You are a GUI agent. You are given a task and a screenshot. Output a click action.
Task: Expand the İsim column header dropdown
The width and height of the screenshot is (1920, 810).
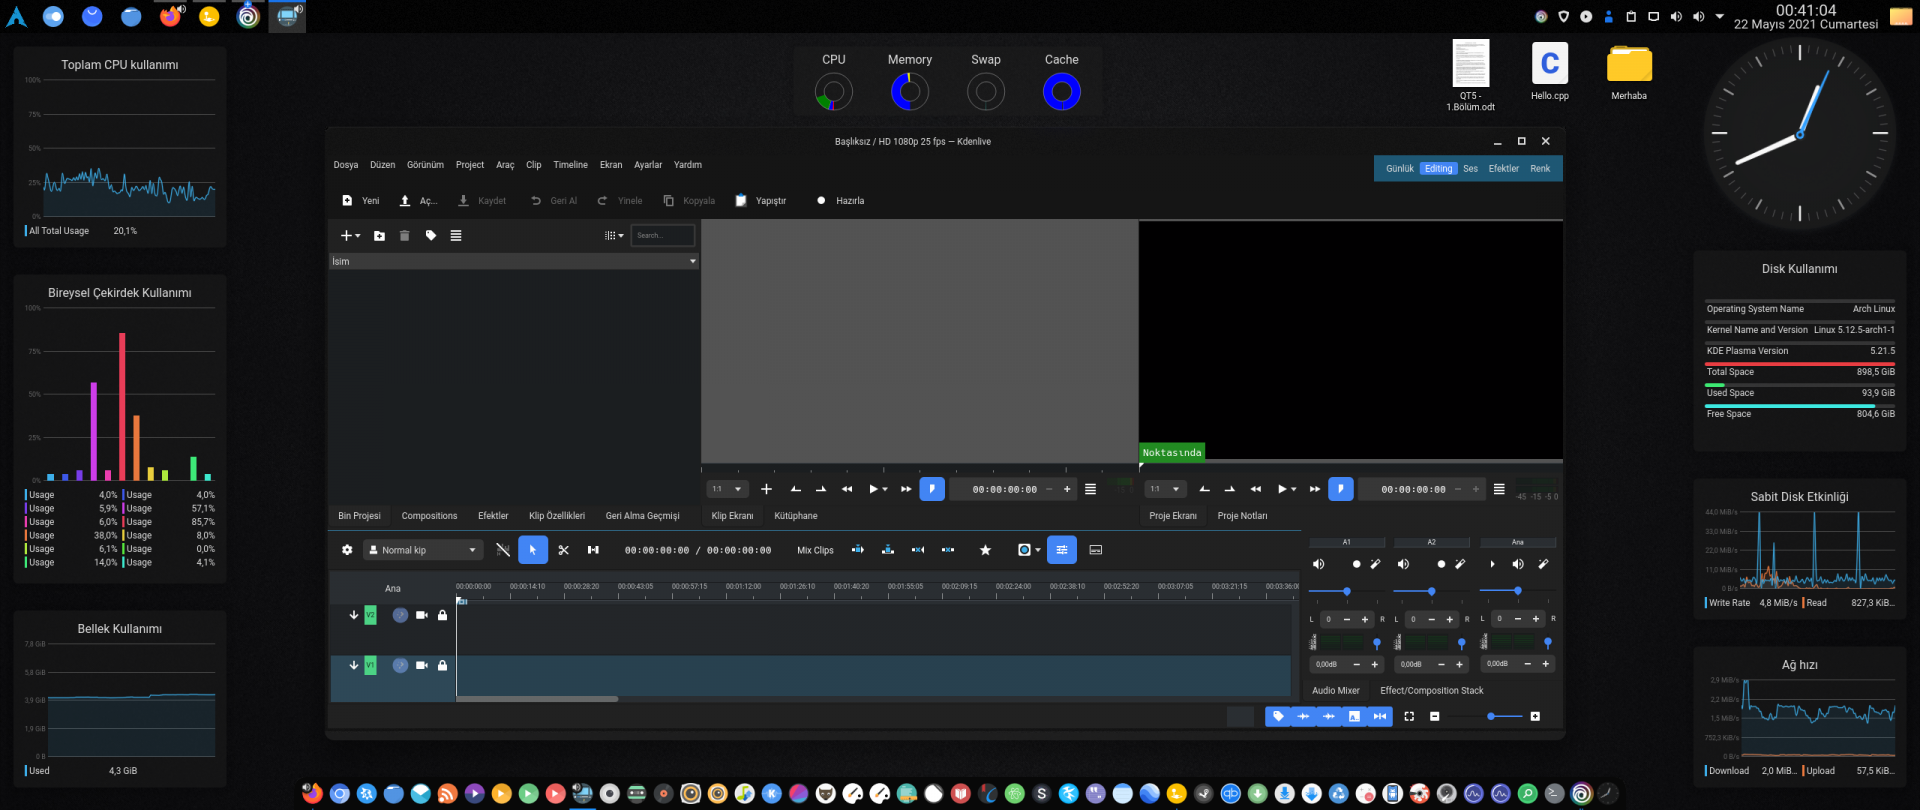coord(693,262)
